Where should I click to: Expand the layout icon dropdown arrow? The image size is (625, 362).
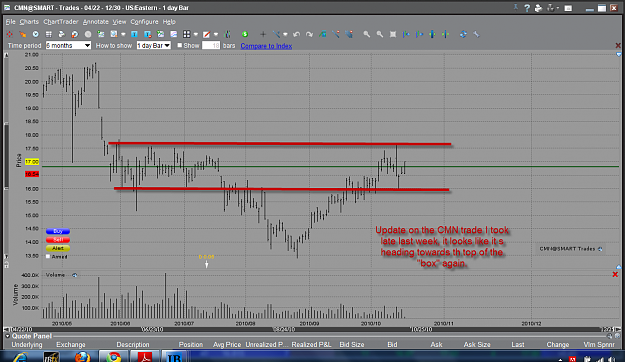coord(196,34)
